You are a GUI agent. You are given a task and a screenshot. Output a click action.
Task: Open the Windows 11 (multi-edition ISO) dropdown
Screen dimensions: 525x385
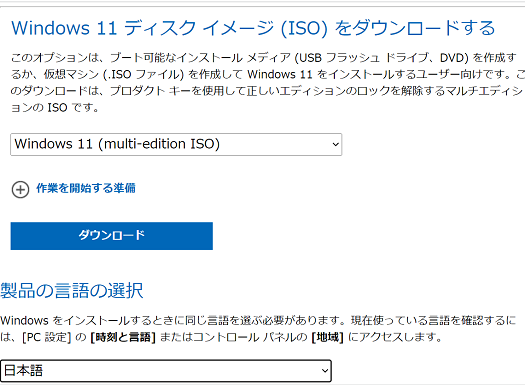(176, 144)
